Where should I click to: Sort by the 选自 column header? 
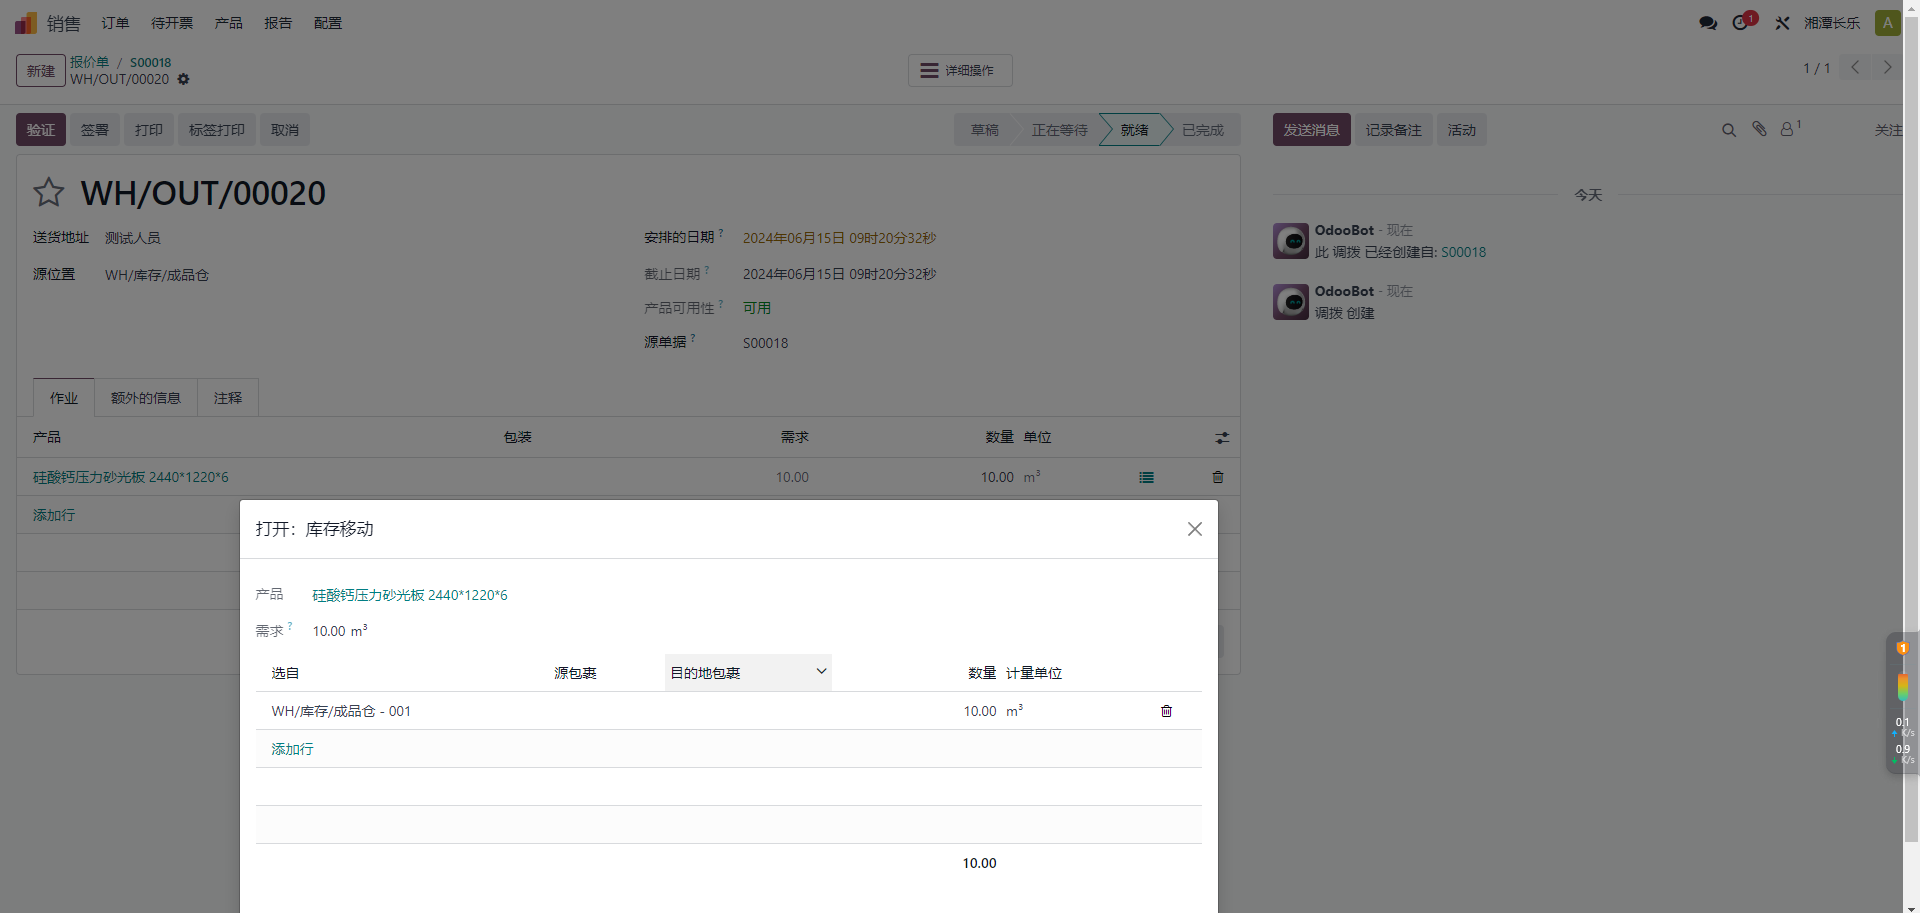285,673
